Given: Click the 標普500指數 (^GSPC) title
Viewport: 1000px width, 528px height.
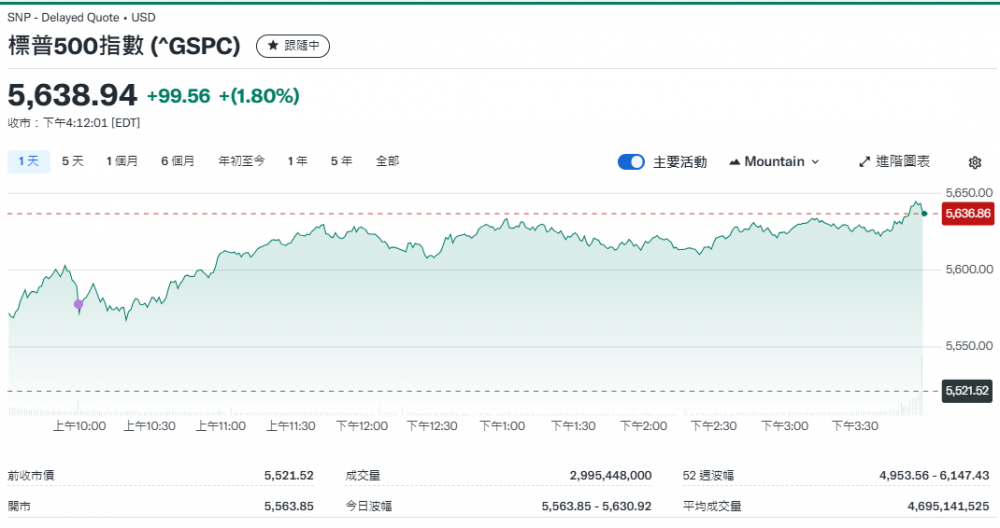Looking at the screenshot, I should (x=125, y=46).
